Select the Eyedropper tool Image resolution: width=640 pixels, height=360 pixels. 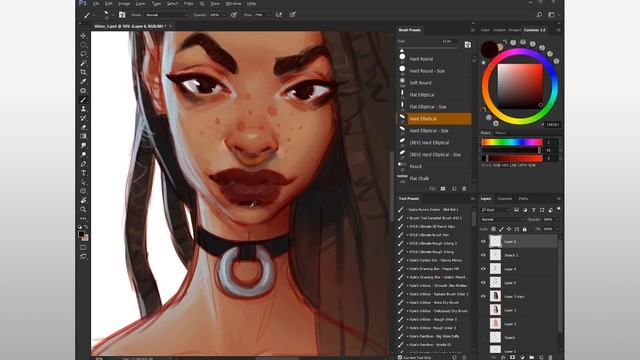click(83, 81)
